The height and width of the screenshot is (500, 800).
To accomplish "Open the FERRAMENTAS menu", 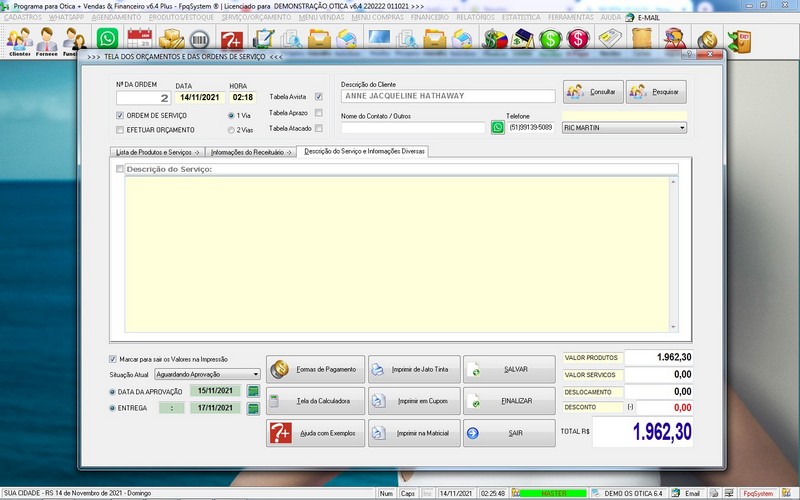I will 570,17.
